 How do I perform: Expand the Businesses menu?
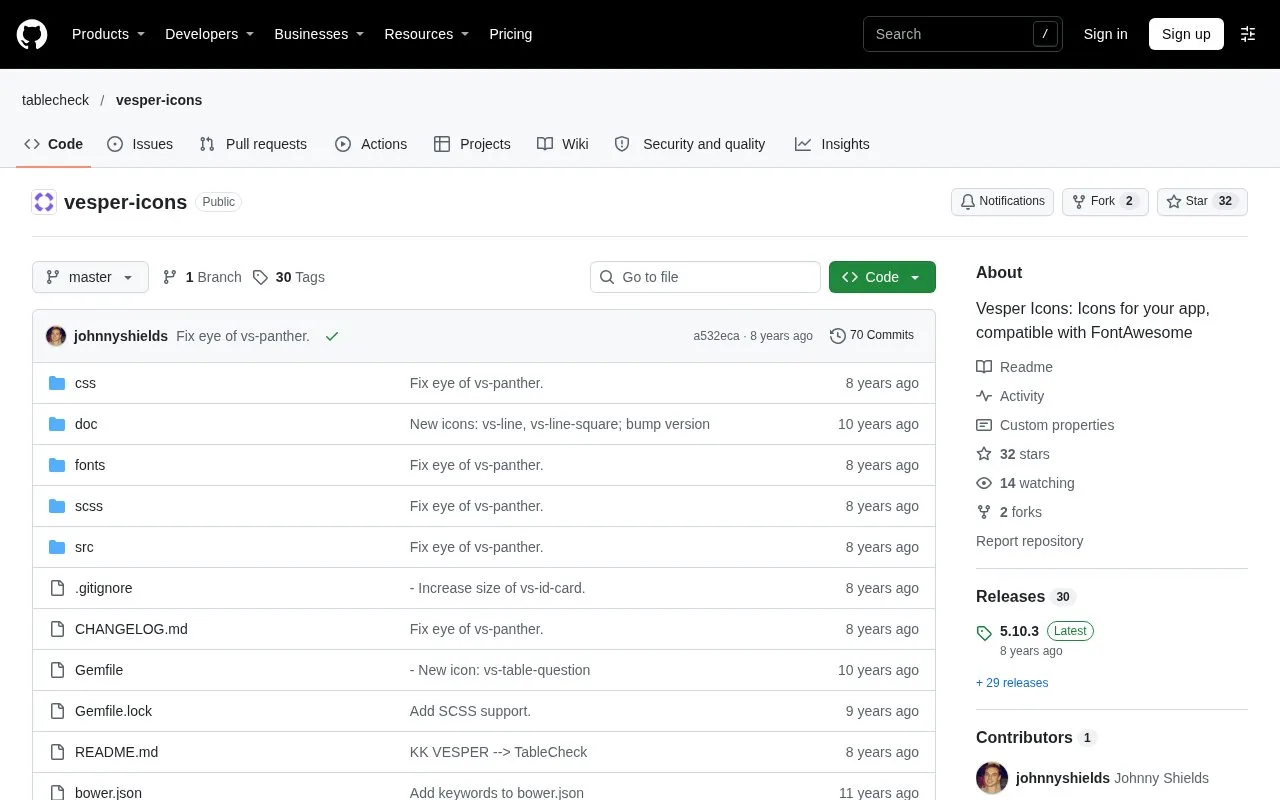[319, 34]
